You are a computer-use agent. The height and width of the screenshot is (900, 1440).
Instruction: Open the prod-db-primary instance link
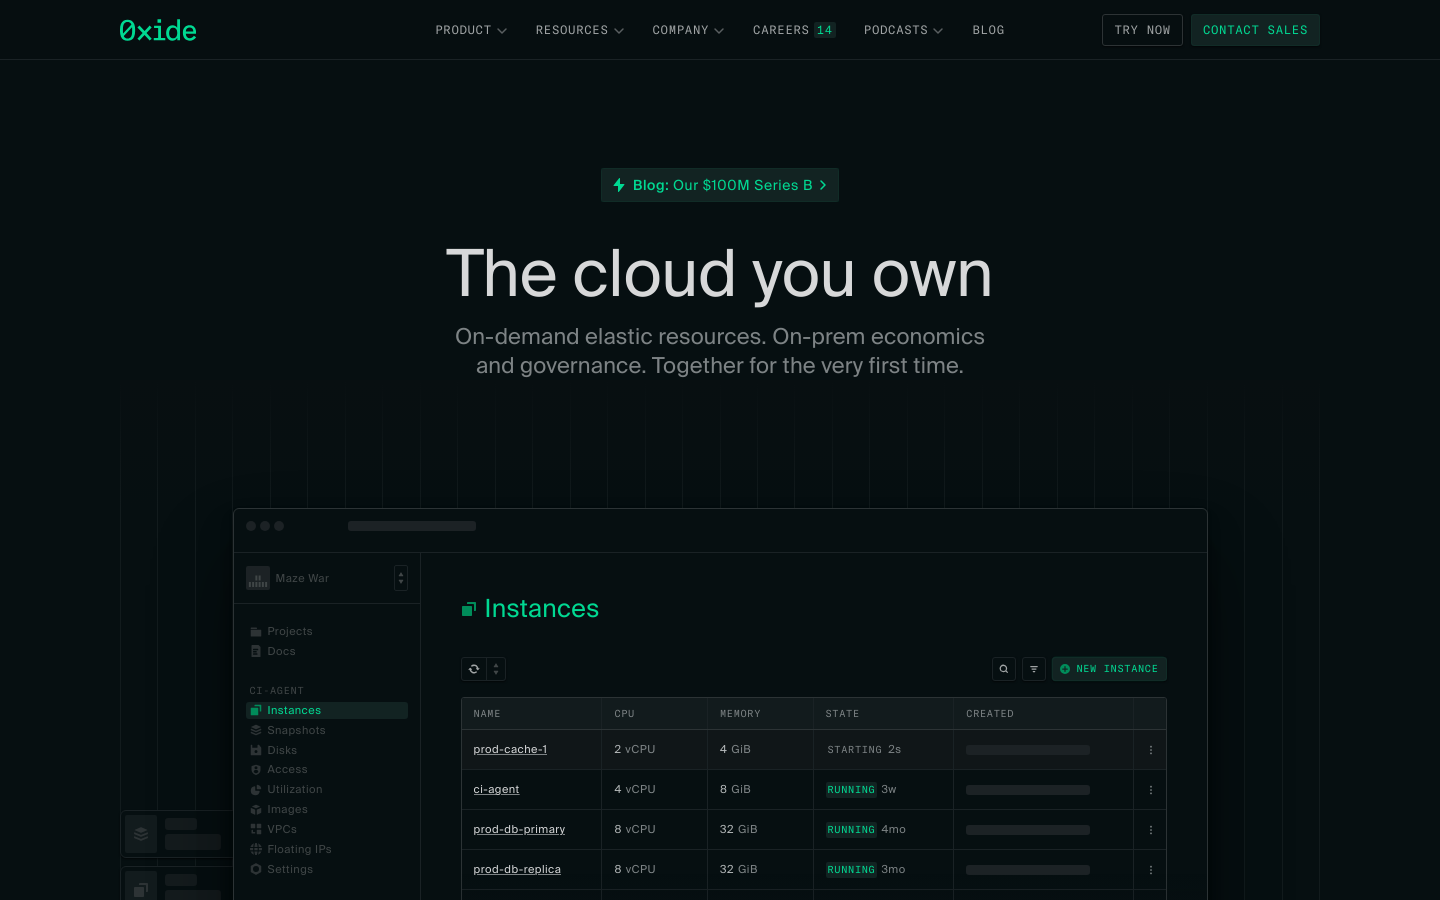[x=519, y=829]
